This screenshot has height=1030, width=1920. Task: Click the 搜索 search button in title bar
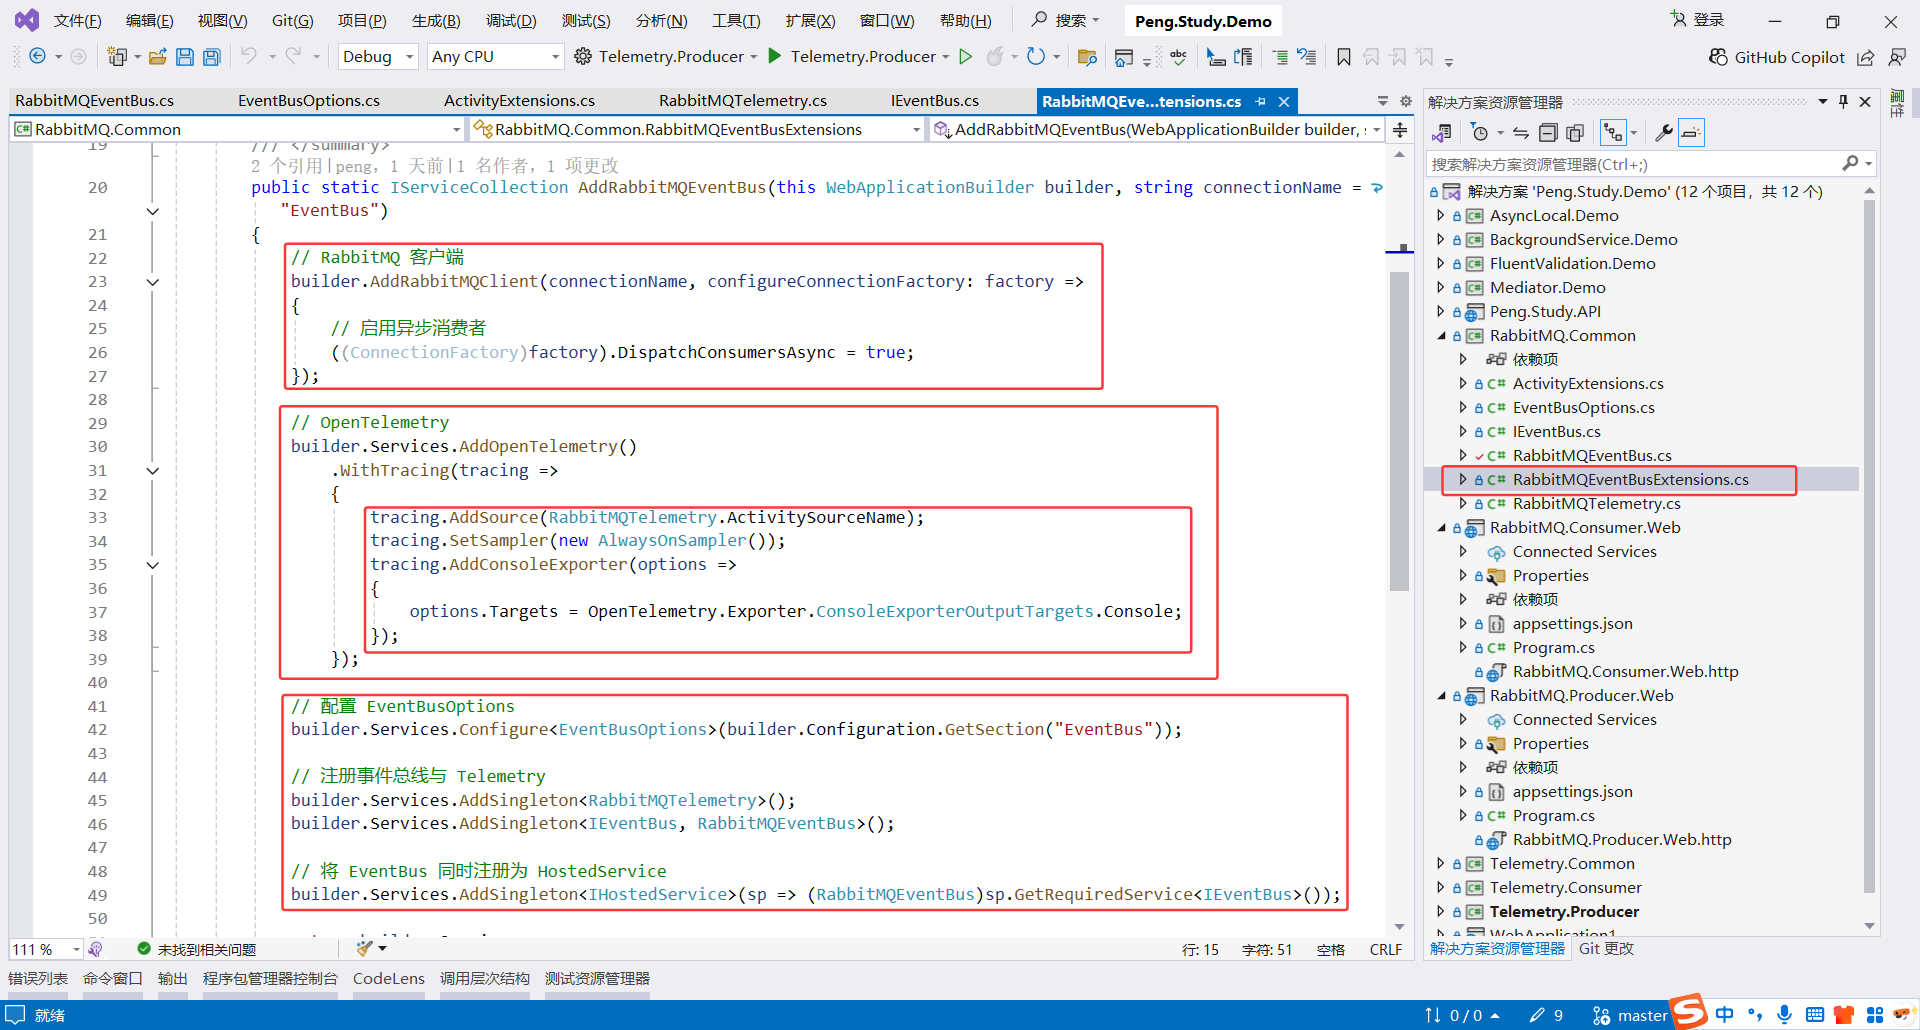[1066, 20]
